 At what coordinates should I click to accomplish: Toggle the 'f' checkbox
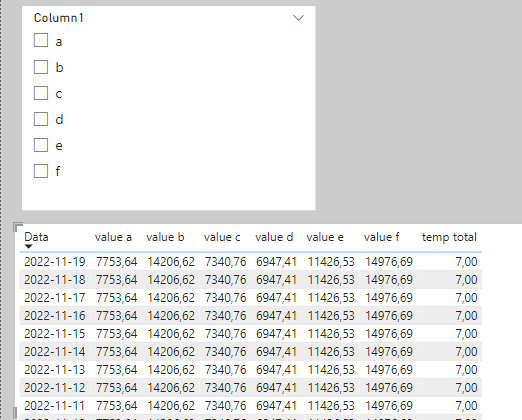(41, 171)
